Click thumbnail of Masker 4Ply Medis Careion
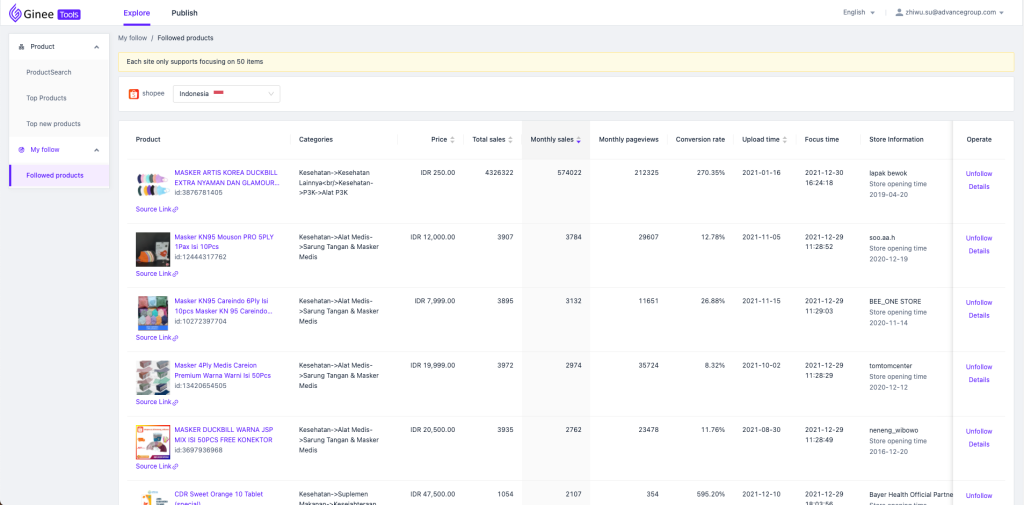 [x=153, y=377]
